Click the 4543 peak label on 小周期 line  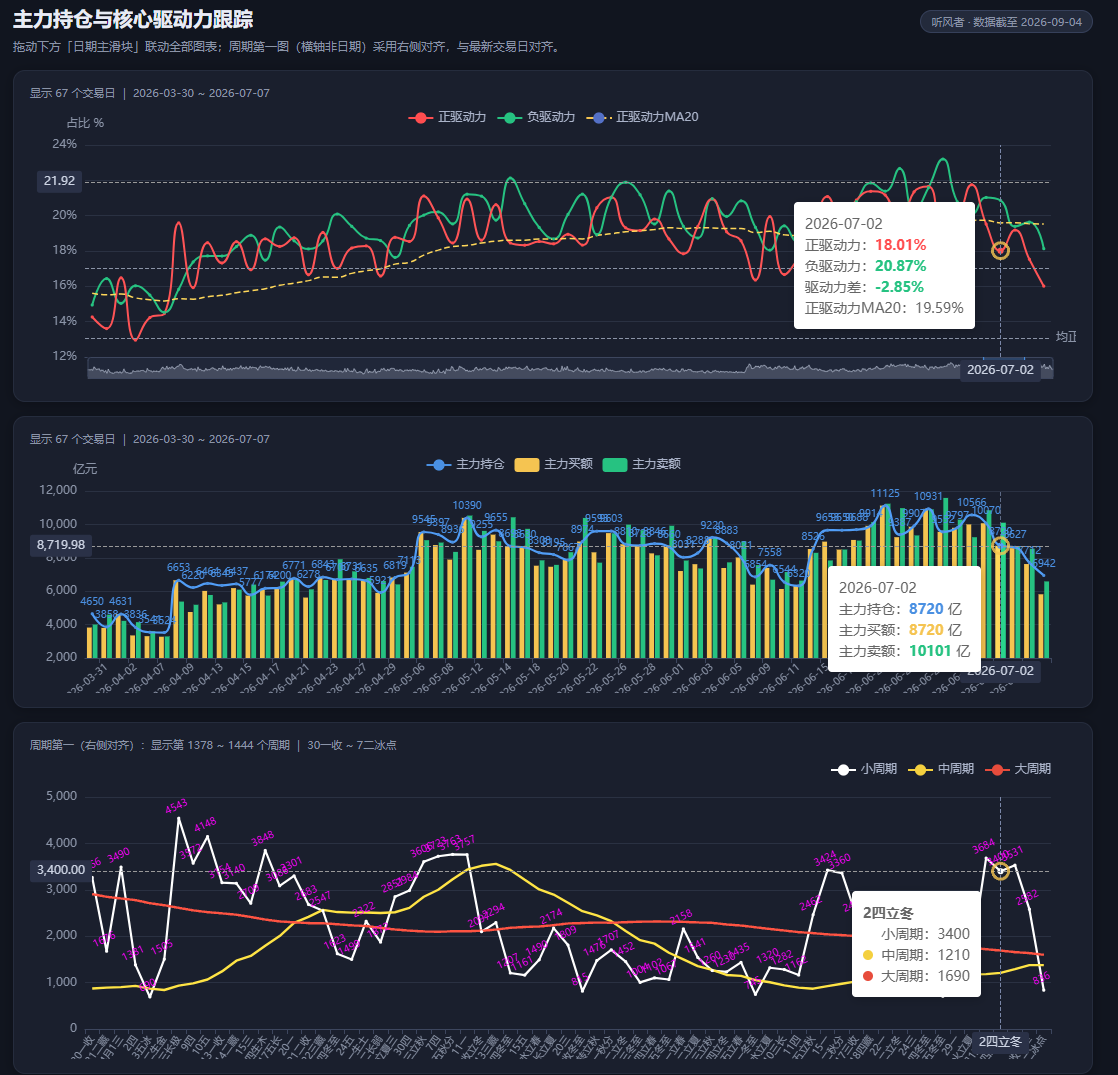[x=176, y=806]
